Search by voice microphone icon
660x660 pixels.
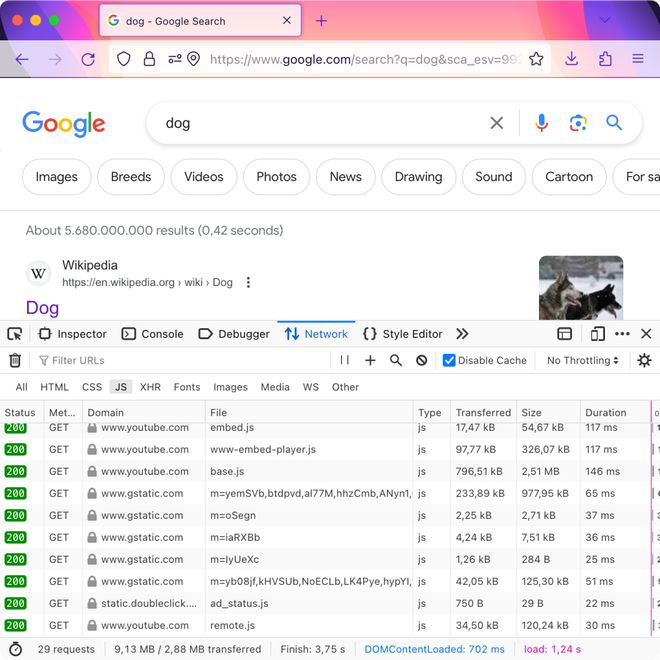coord(541,123)
